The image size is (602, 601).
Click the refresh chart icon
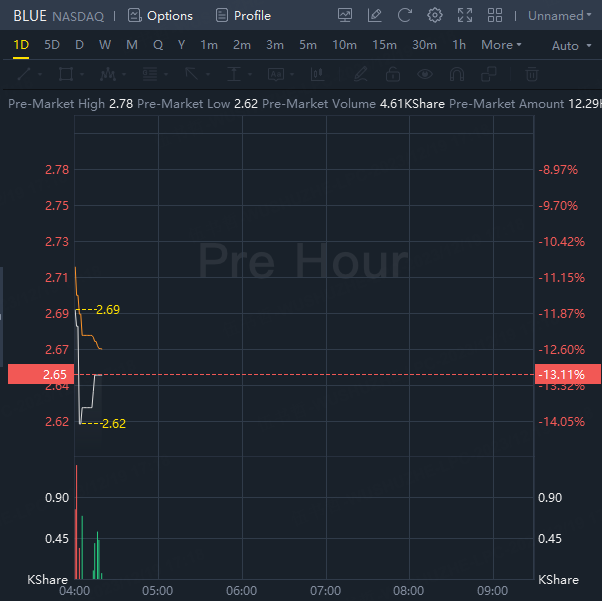404,16
